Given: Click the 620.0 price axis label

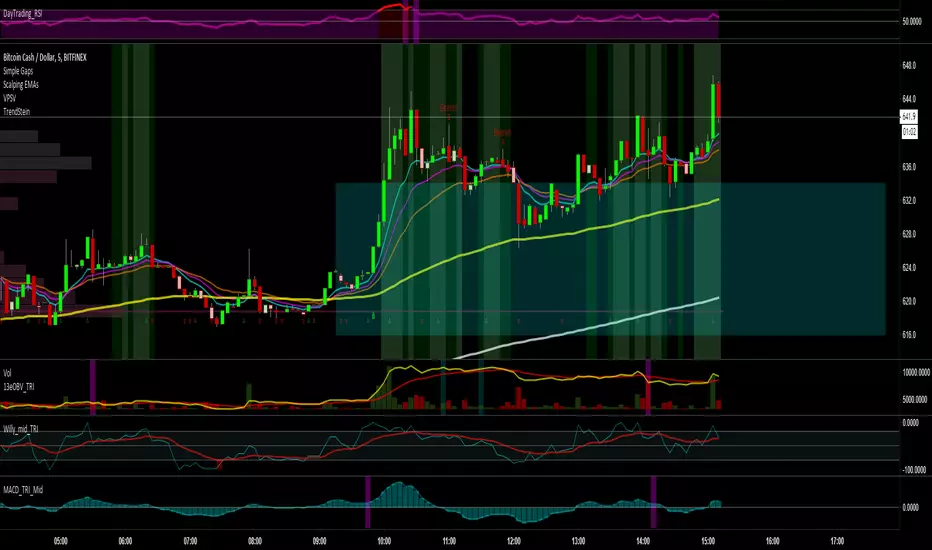Looking at the screenshot, I should [x=909, y=301].
